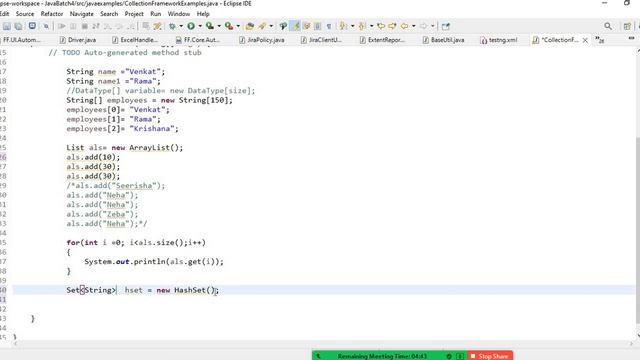Click the Open Task pencil icon
The image size is (640, 360).
click(x=262, y=26)
